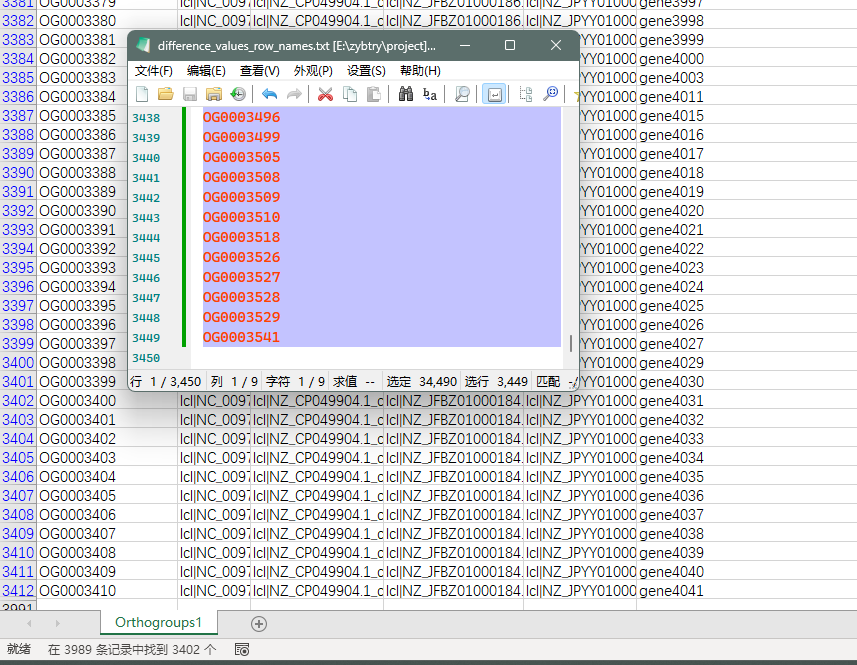Click lcl|NZ_CP049904.1 cell in Excel row 3408
This screenshot has width=857, height=665.
coord(317,515)
